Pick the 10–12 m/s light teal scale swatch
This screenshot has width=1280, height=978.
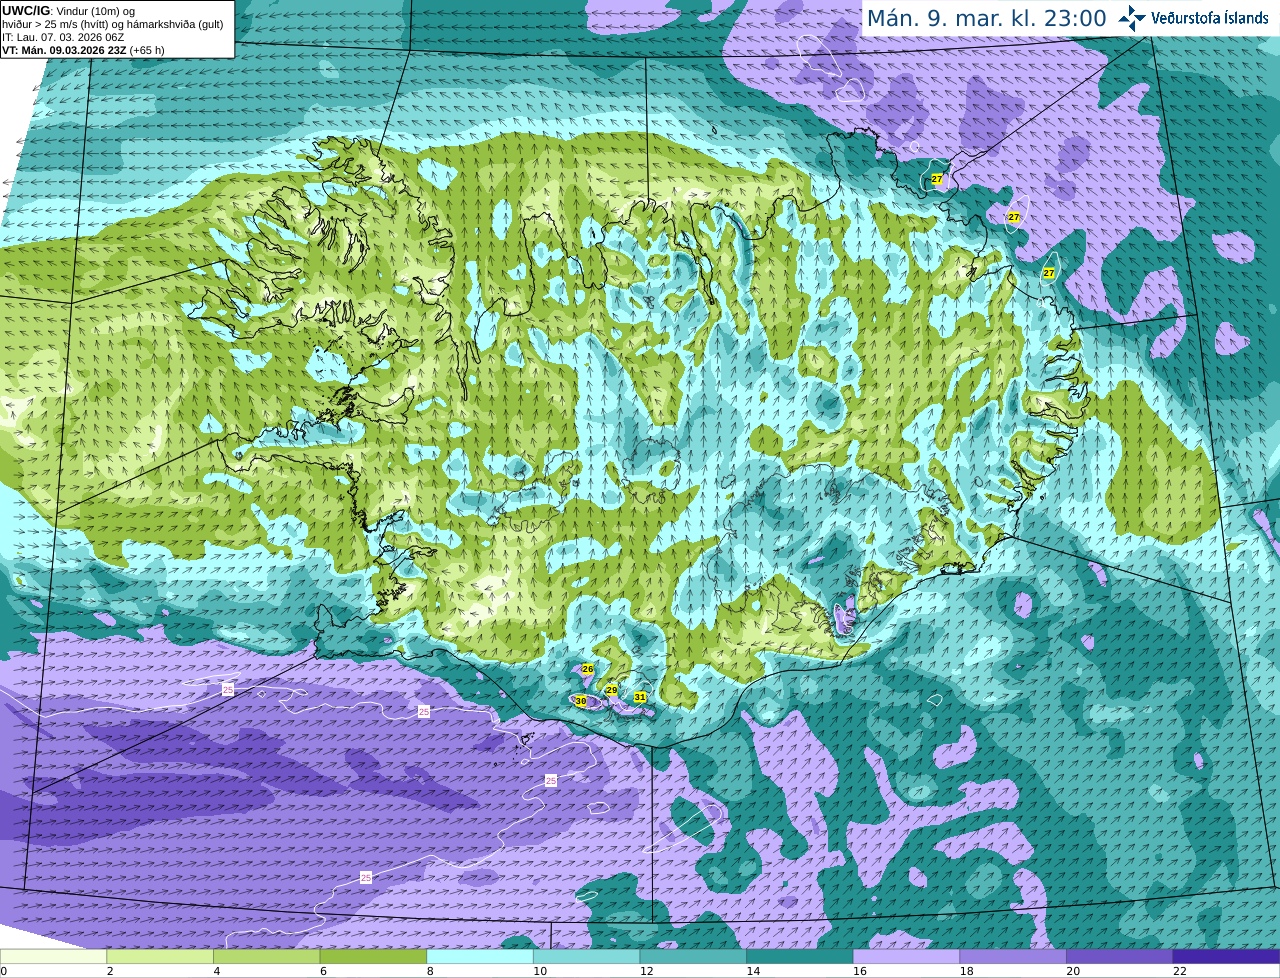586,956
